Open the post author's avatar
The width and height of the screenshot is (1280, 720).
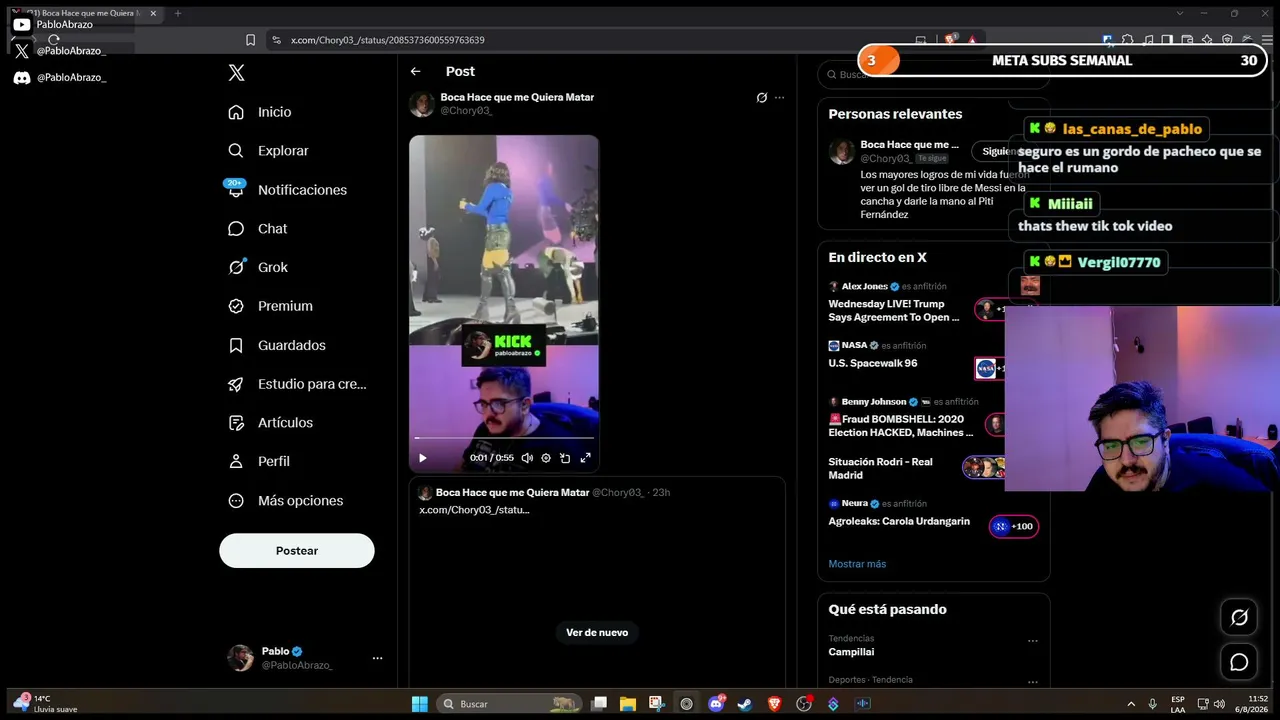coord(422,104)
